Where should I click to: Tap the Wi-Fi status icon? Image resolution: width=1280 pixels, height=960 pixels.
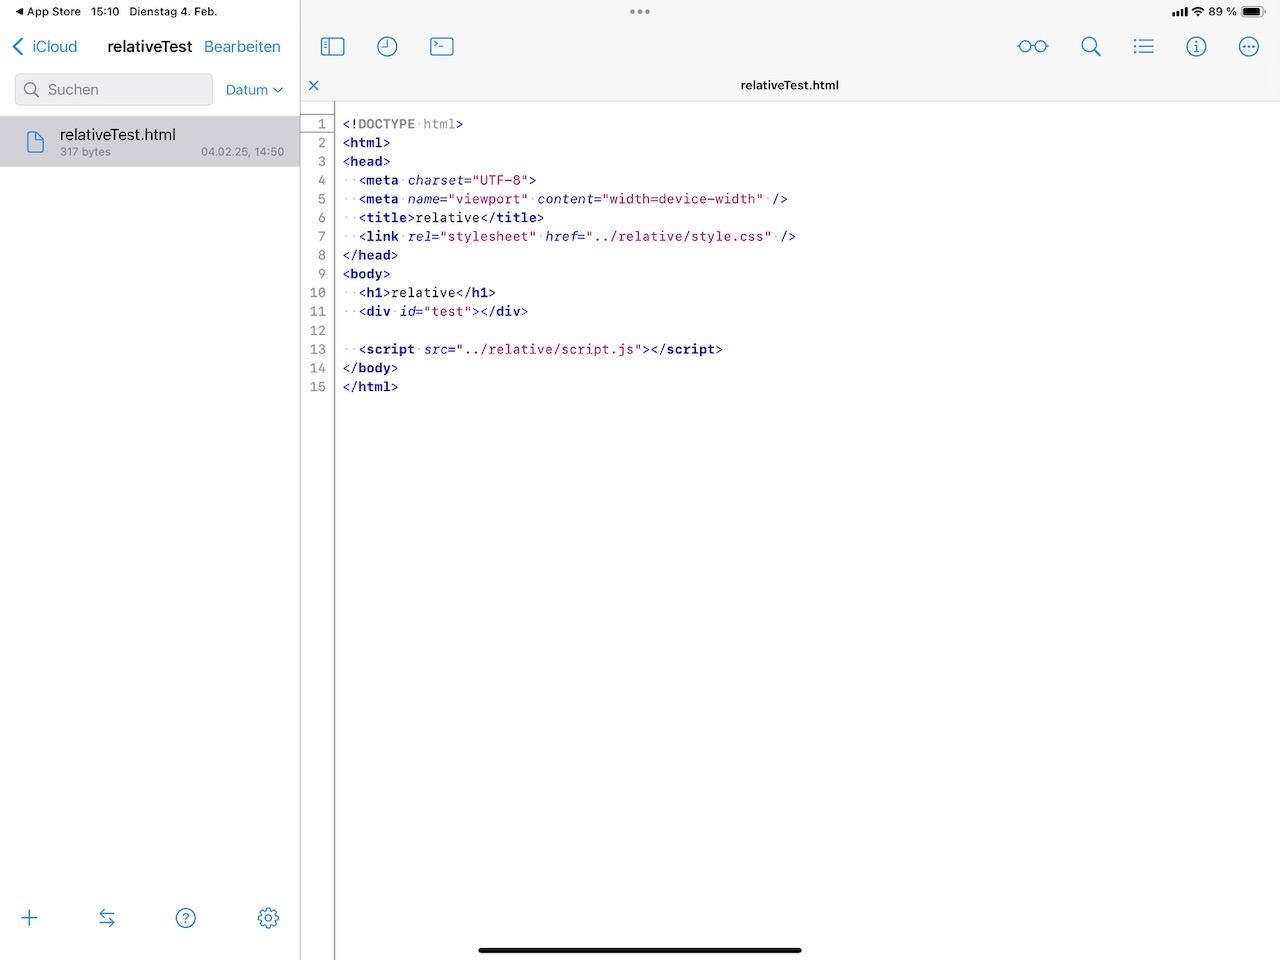pos(1197,12)
